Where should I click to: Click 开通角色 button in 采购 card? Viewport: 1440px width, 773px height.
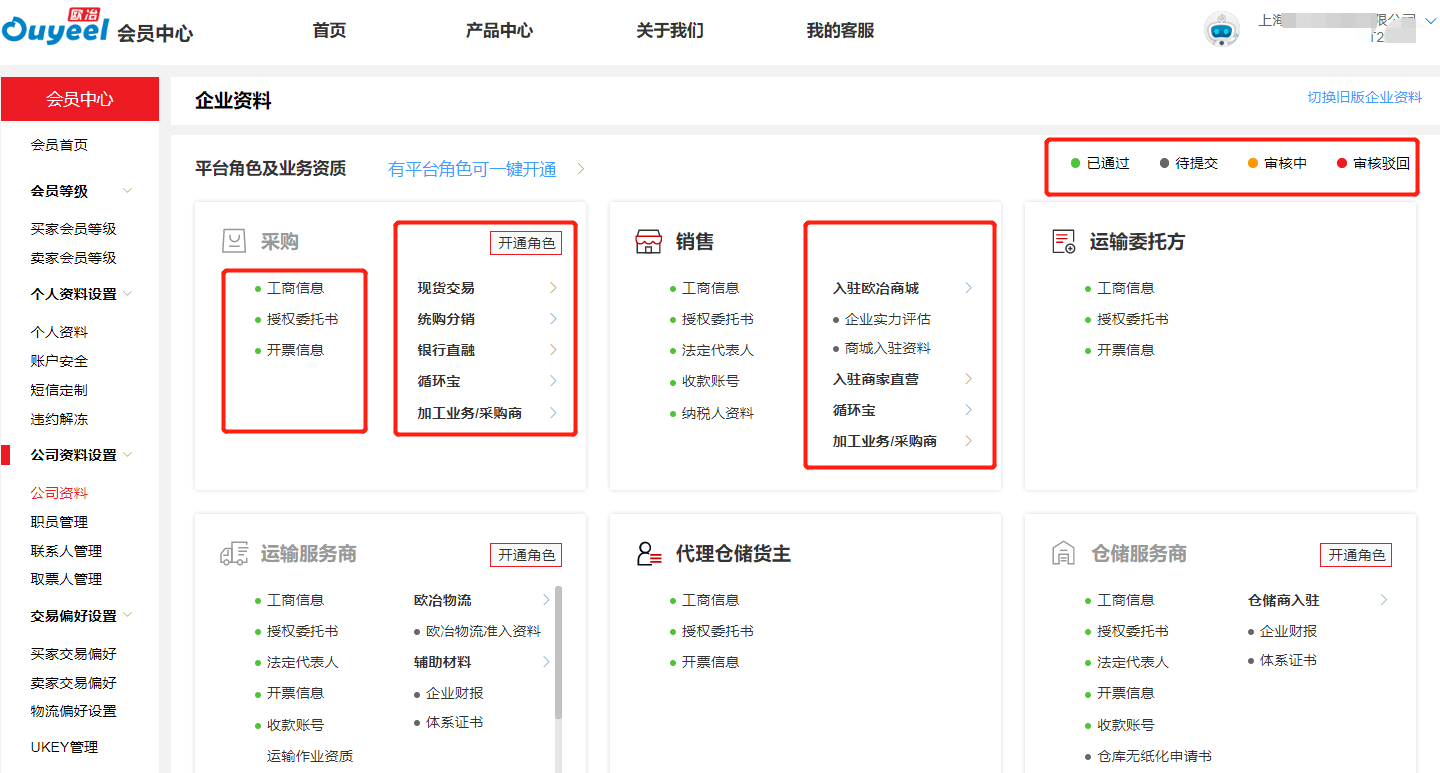pos(526,243)
